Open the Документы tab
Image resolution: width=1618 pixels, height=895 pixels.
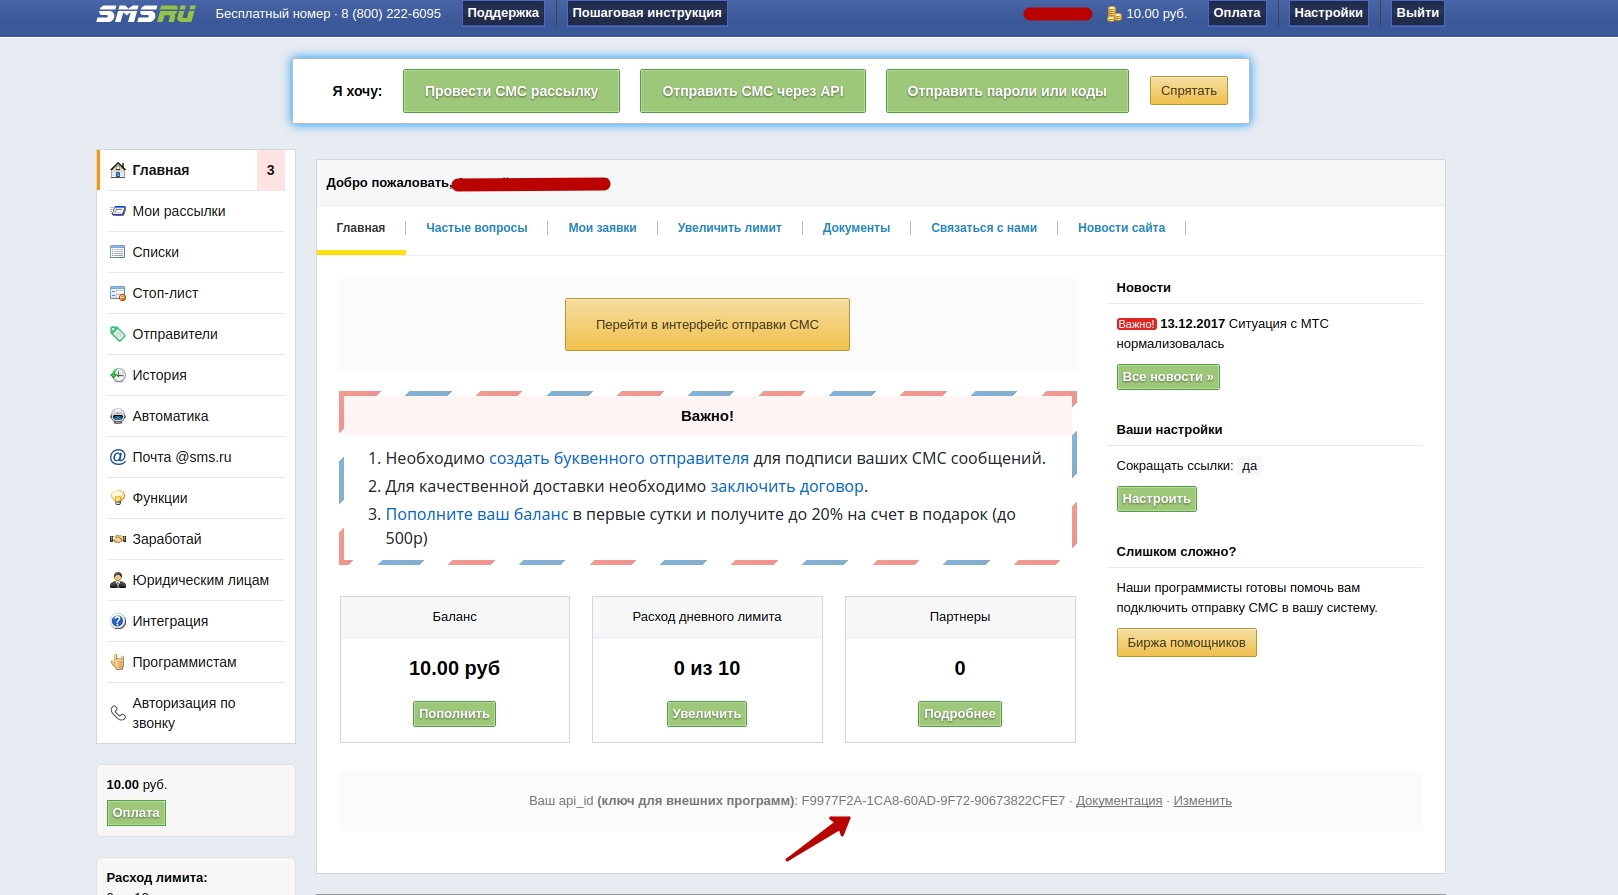[857, 228]
